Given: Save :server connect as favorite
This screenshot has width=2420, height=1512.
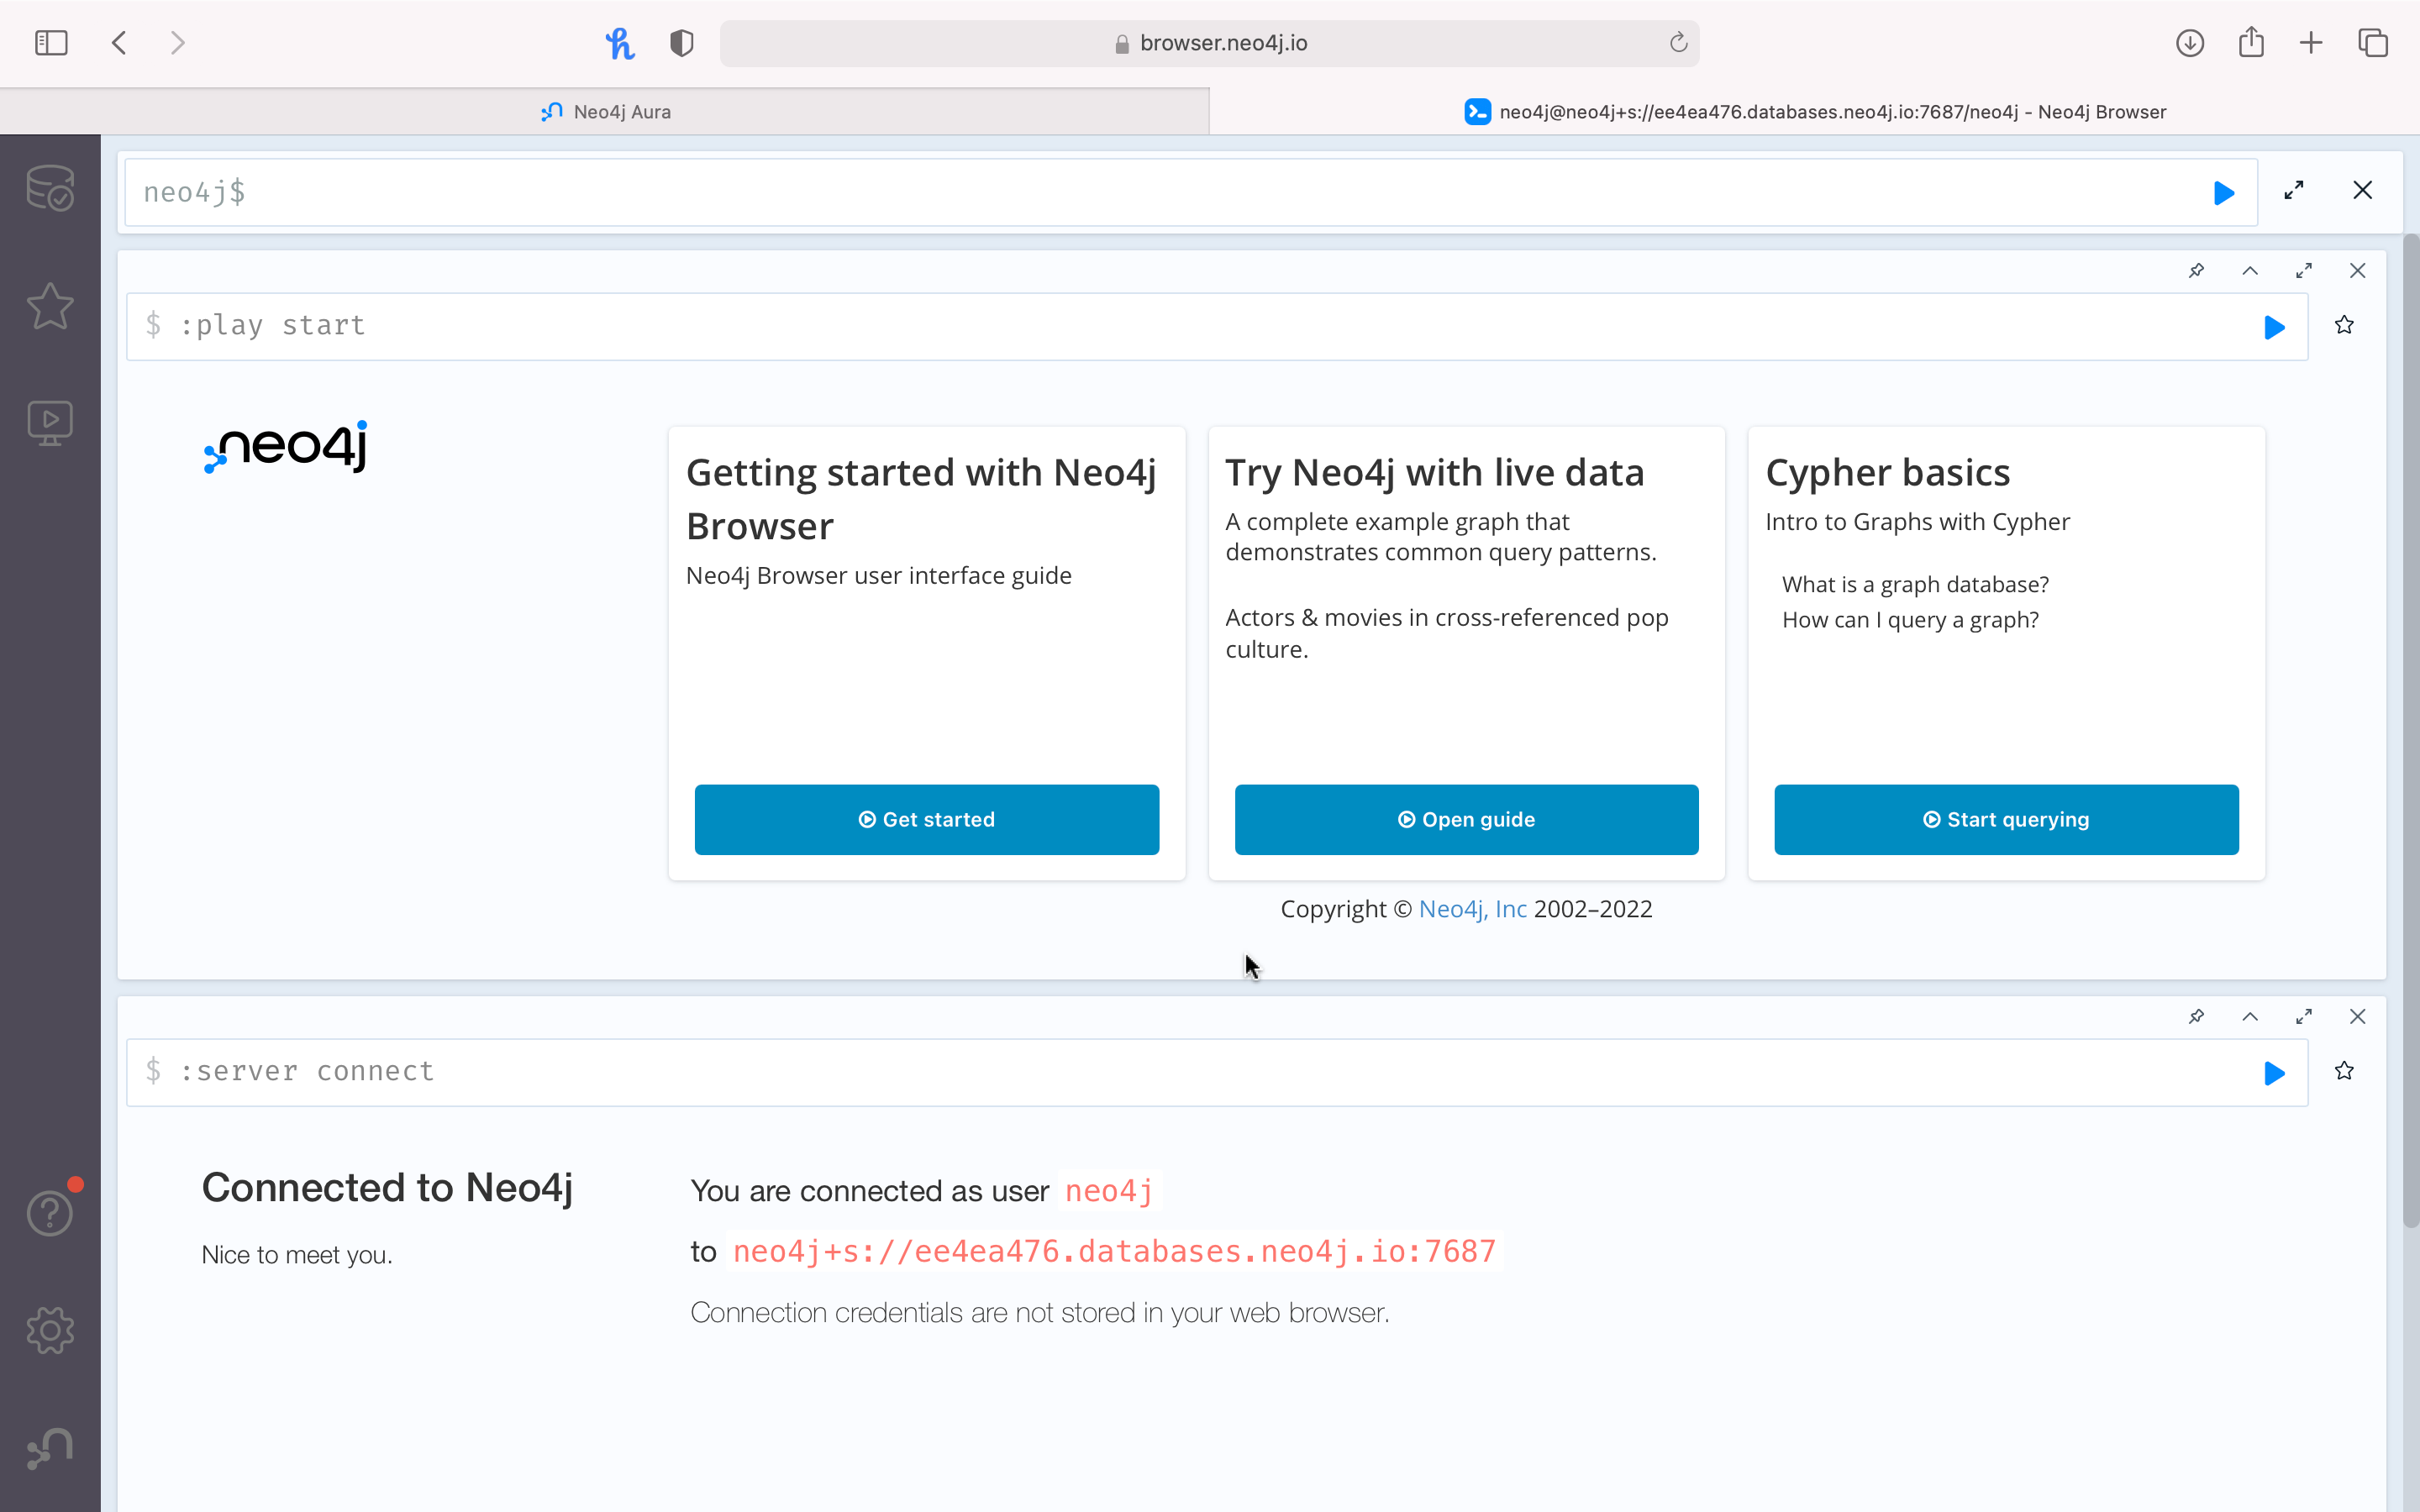Looking at the screenshot, I should pyautogui.click(x=2344, y=1071).
